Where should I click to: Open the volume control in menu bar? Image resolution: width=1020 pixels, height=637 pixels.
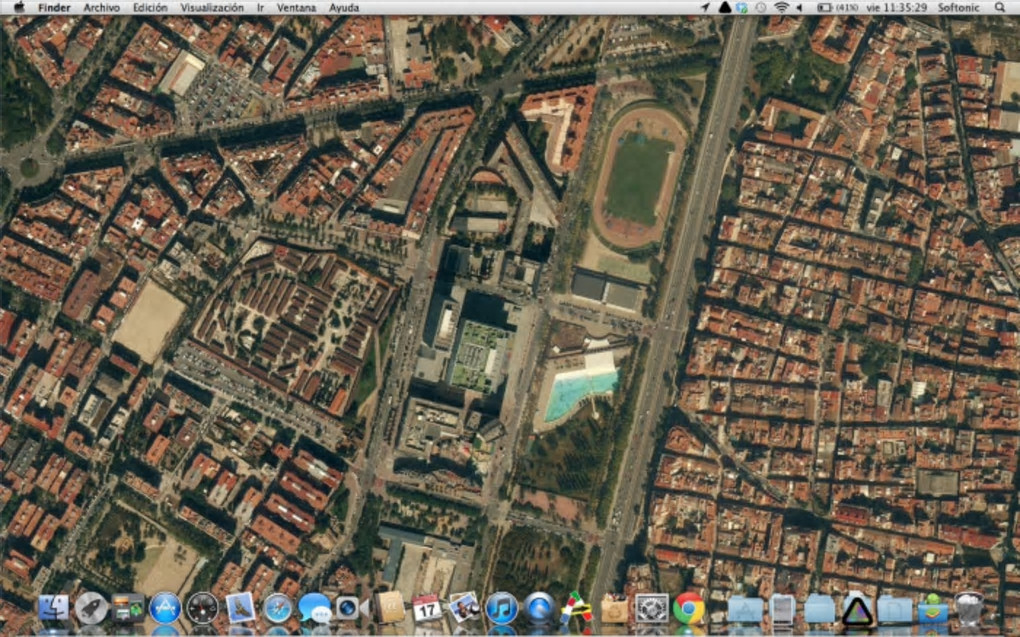799,7
